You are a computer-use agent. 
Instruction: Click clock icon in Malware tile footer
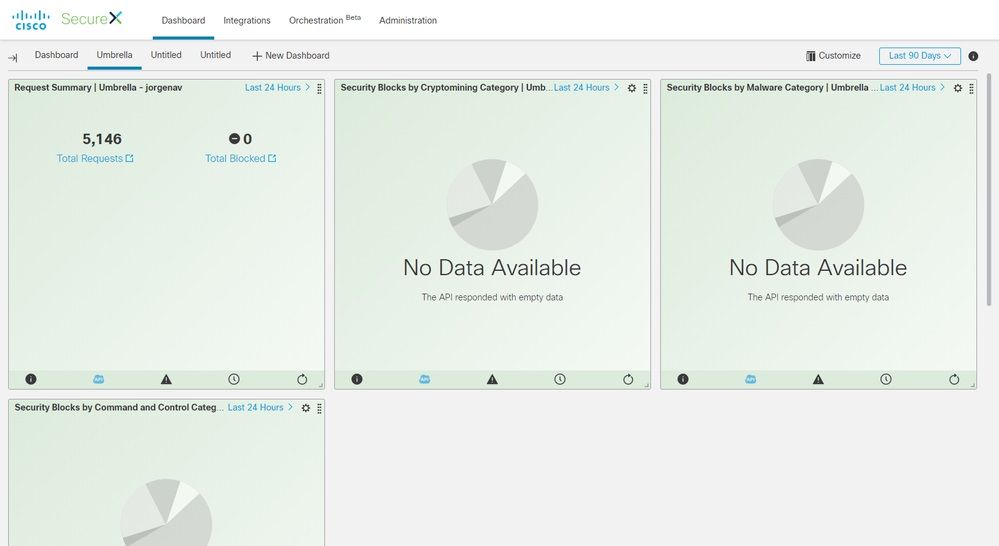pos(886,379)
